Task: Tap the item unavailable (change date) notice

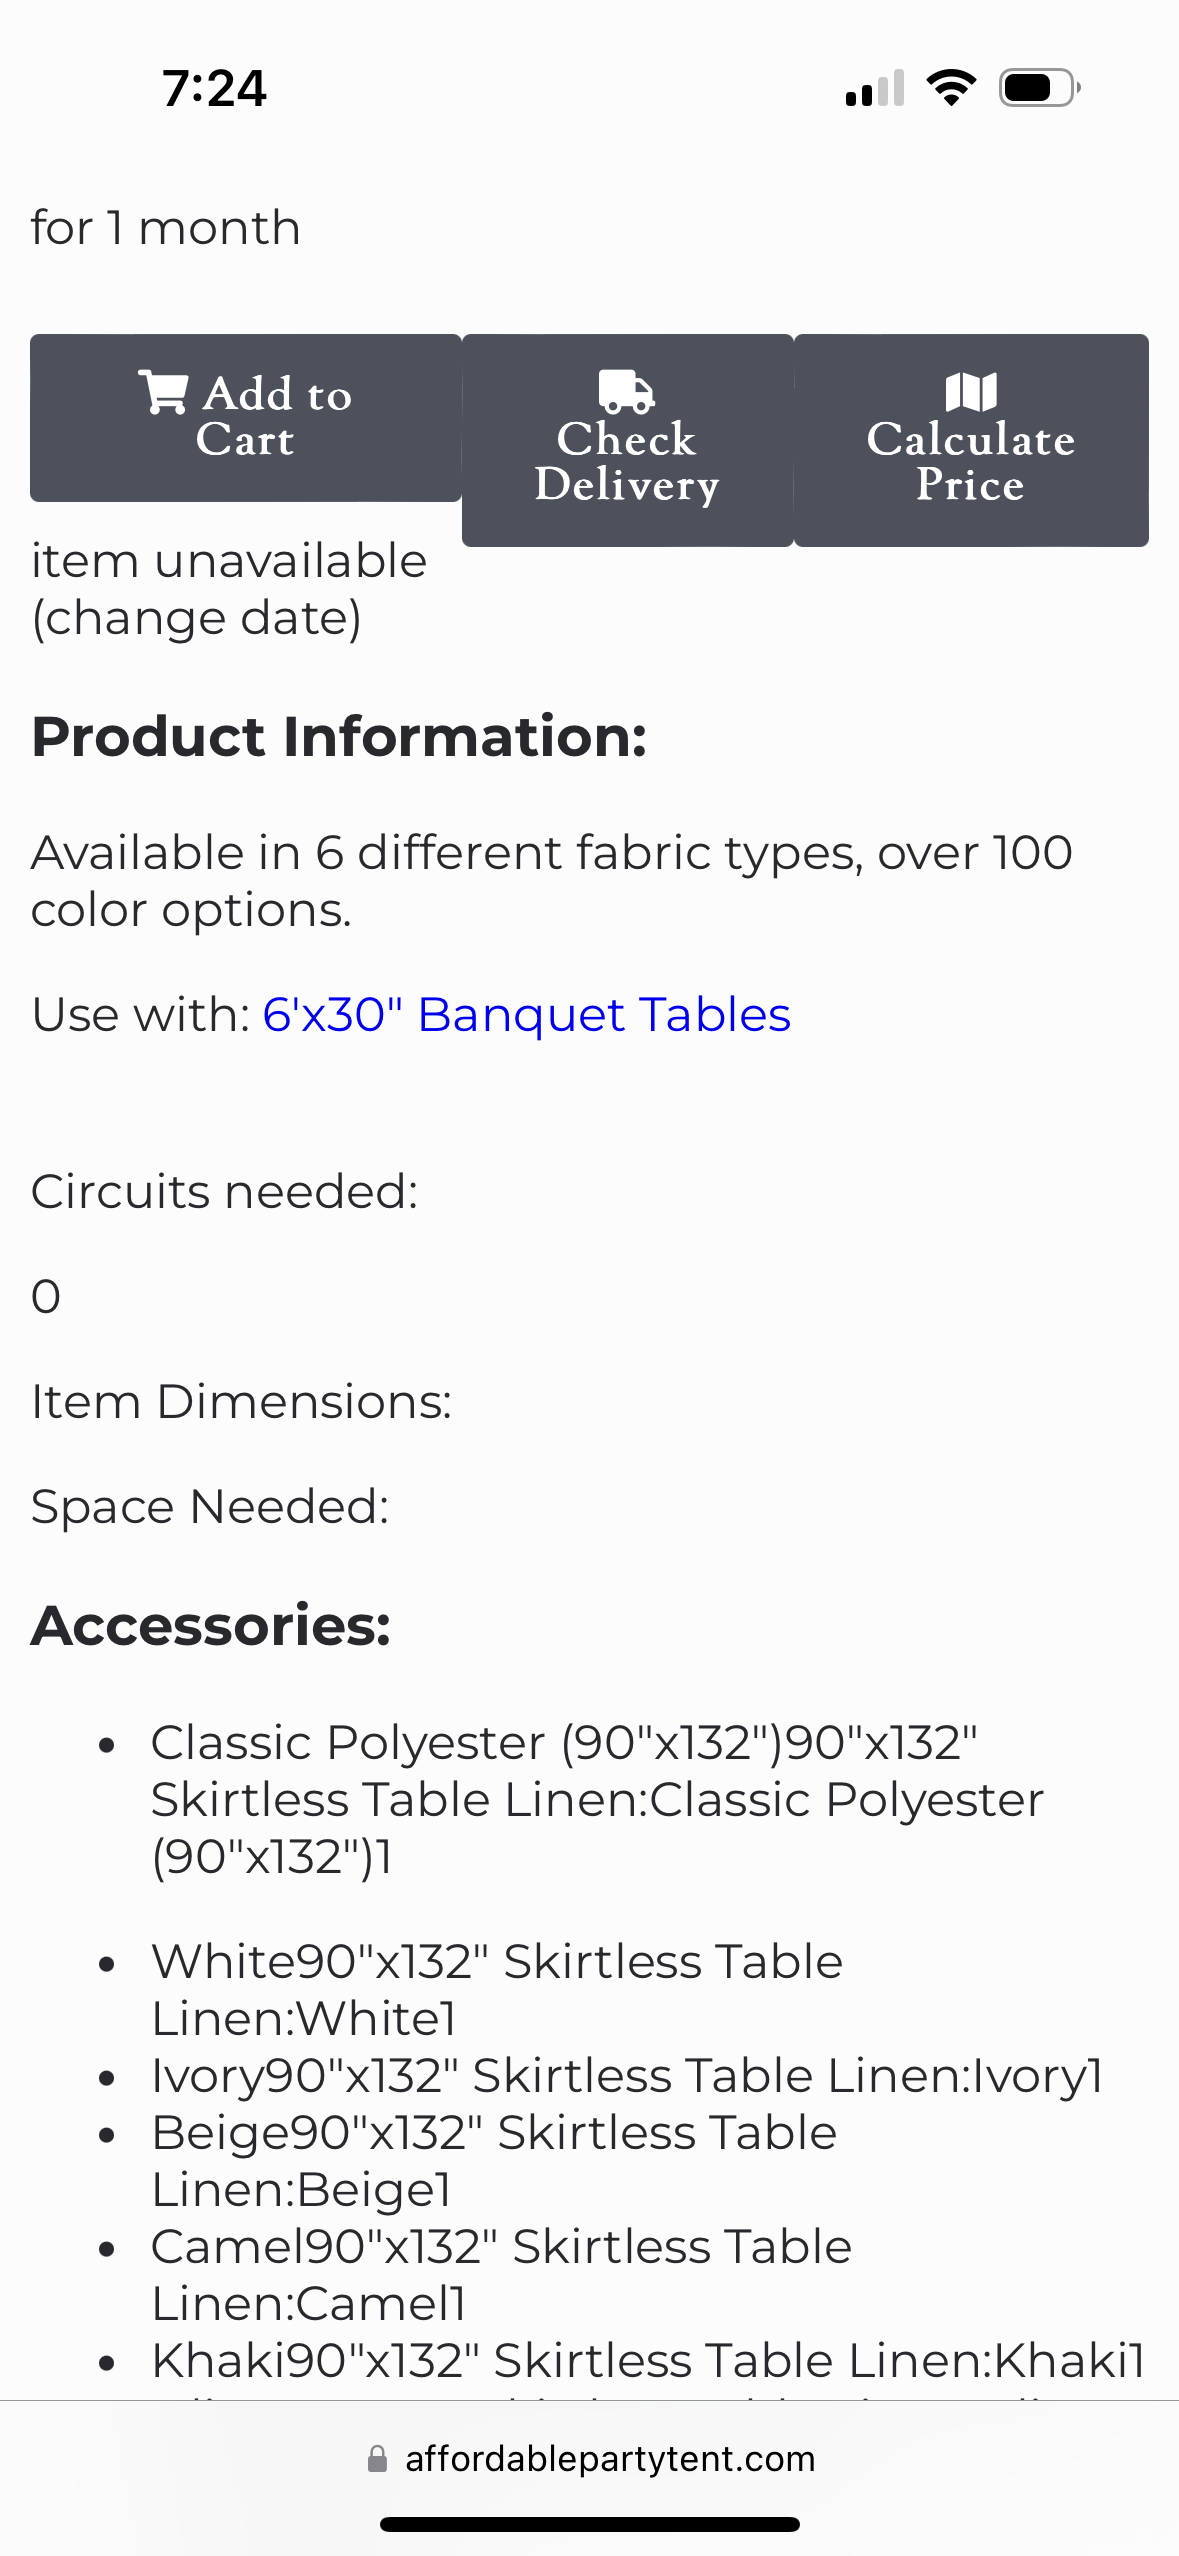Action: (x=229, y=589)
